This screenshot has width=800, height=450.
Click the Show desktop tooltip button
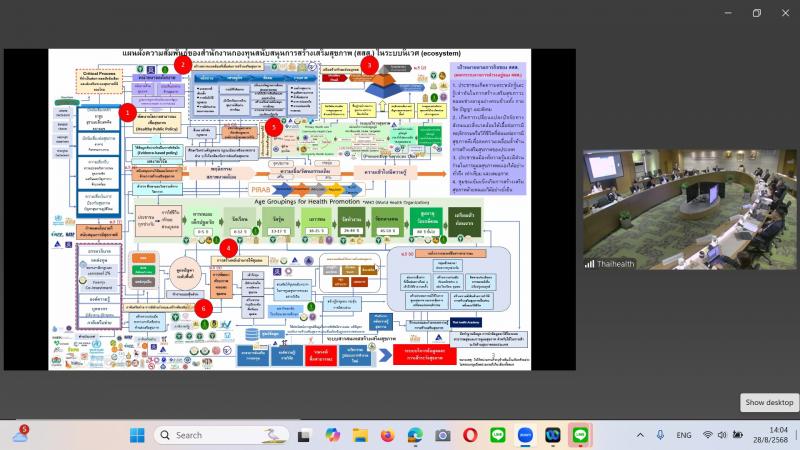pos(769,403)
